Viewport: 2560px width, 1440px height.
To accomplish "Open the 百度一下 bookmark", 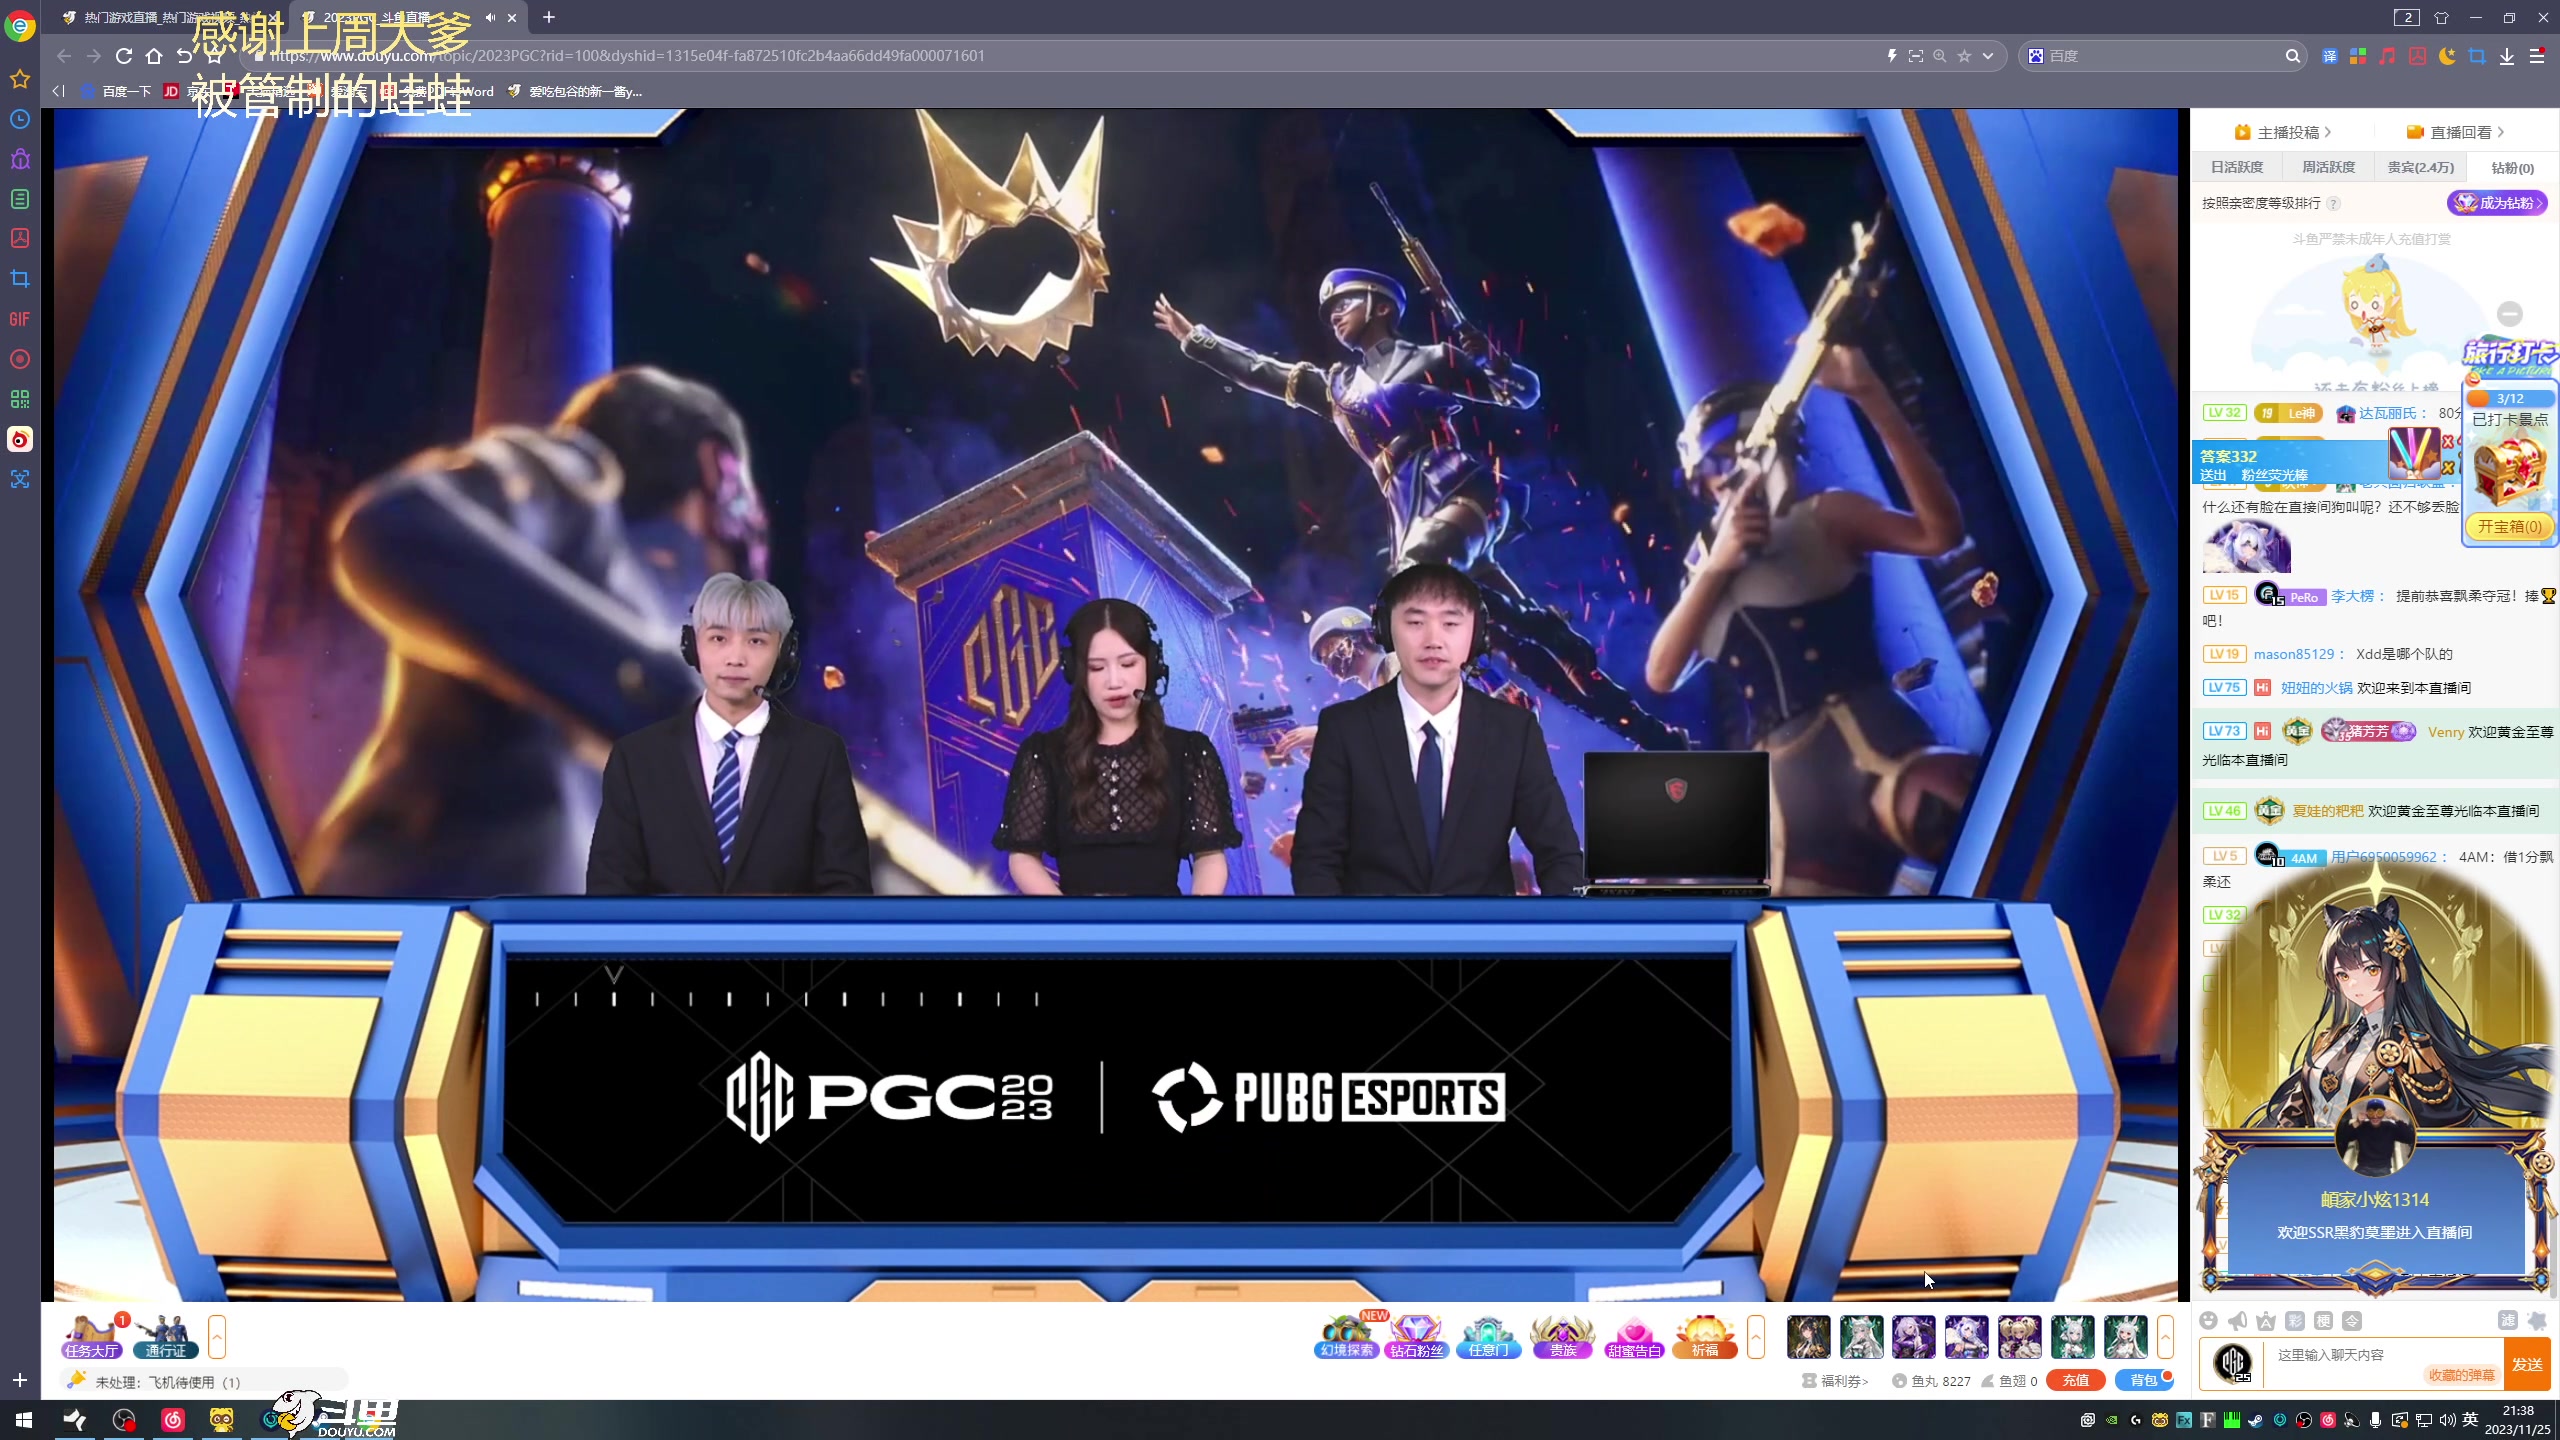I will (x=116, y=91).
